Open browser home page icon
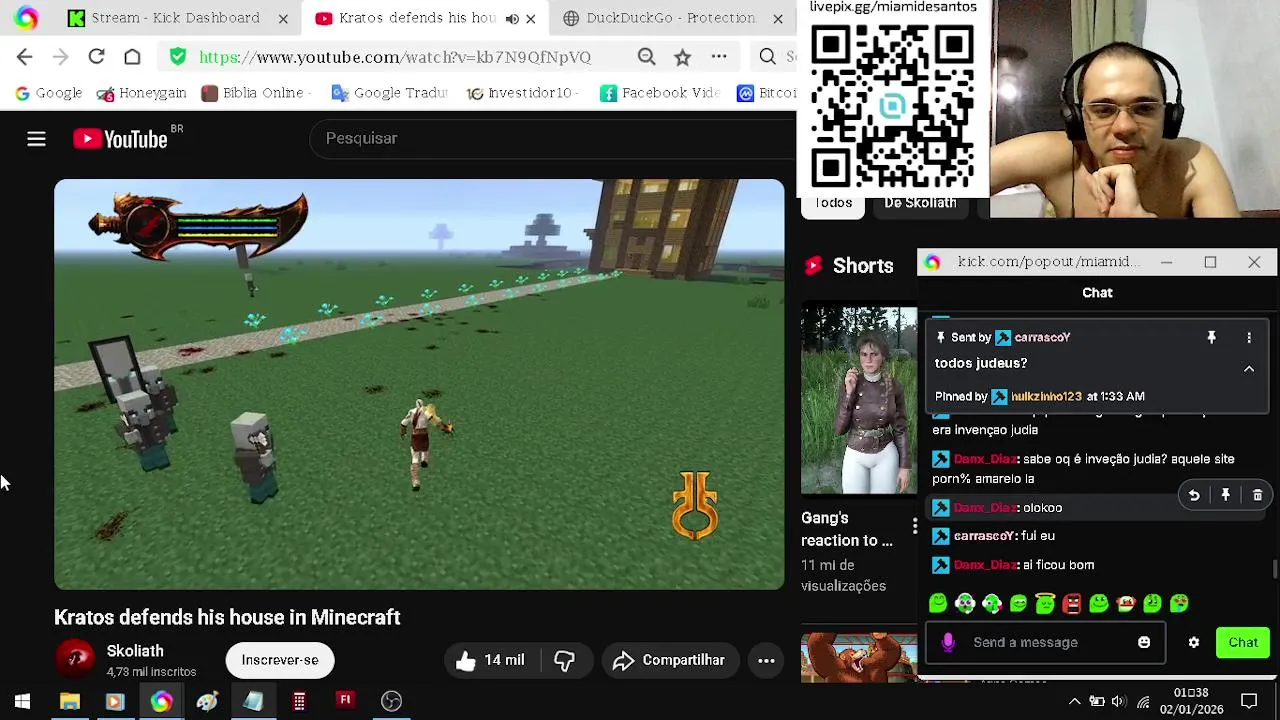The width and height of the screenshot is (1280, 720). 132,57
